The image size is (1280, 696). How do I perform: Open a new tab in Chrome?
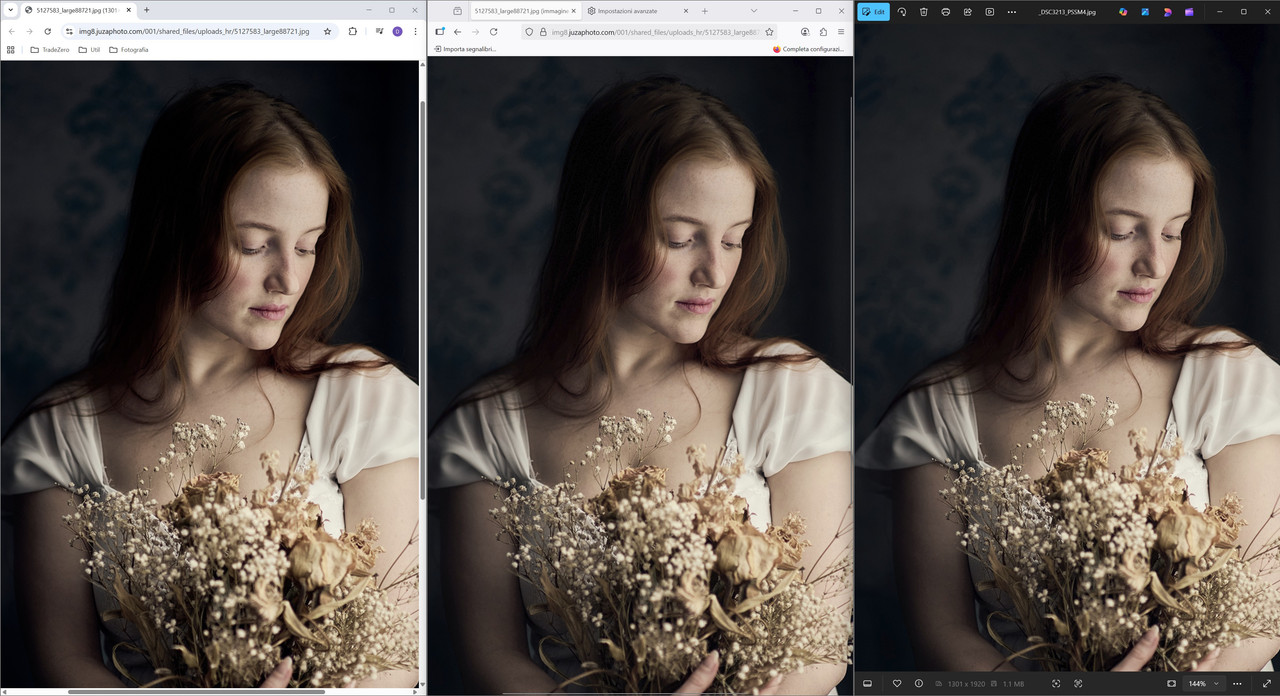pos(147,10)
